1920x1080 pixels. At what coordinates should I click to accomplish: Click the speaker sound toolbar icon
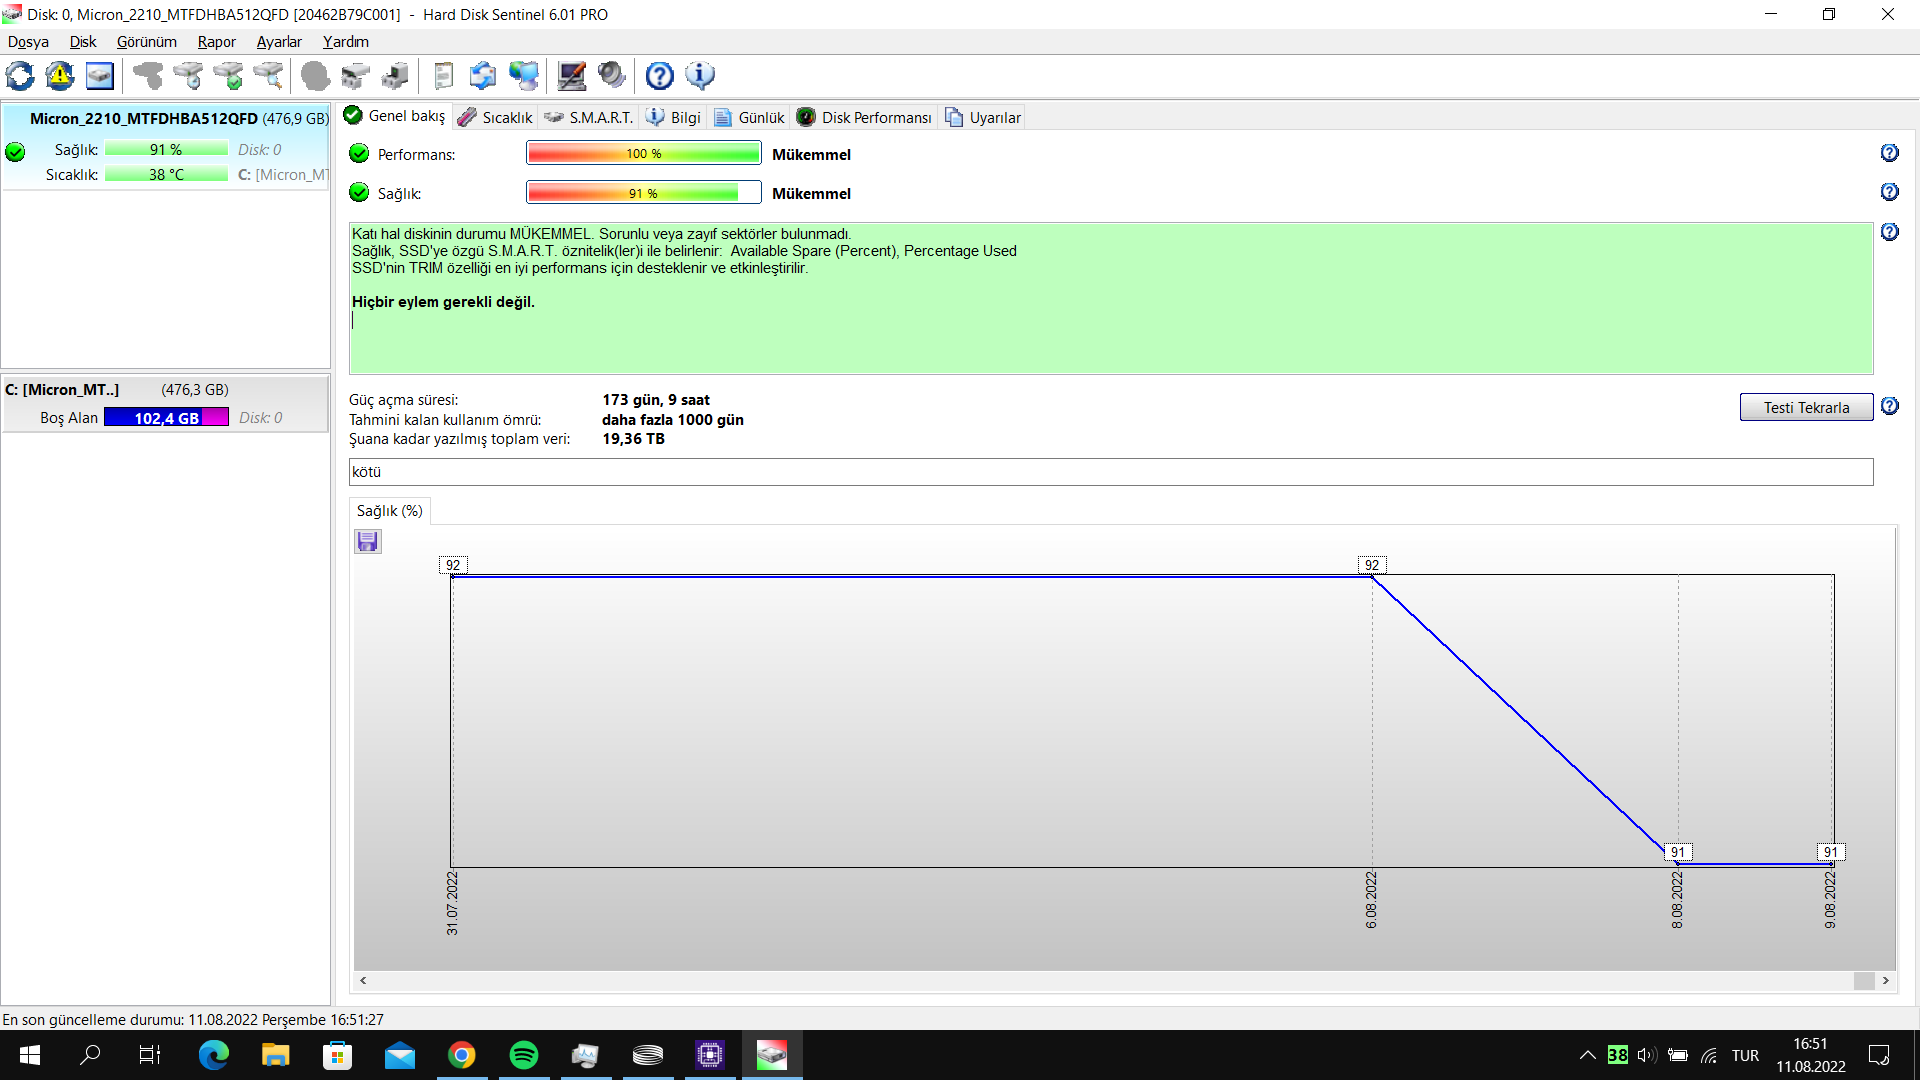pyautogui.click(x=611, y=76)
